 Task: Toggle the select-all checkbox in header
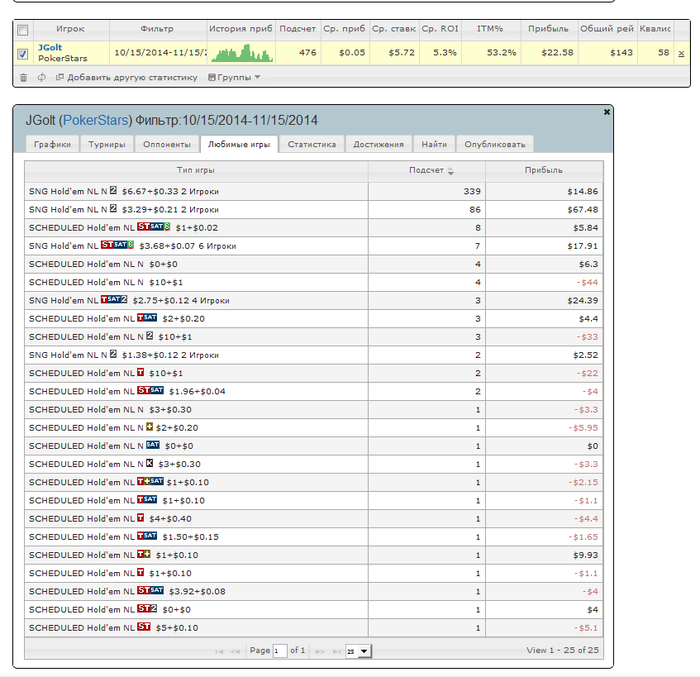pos(23,30)
